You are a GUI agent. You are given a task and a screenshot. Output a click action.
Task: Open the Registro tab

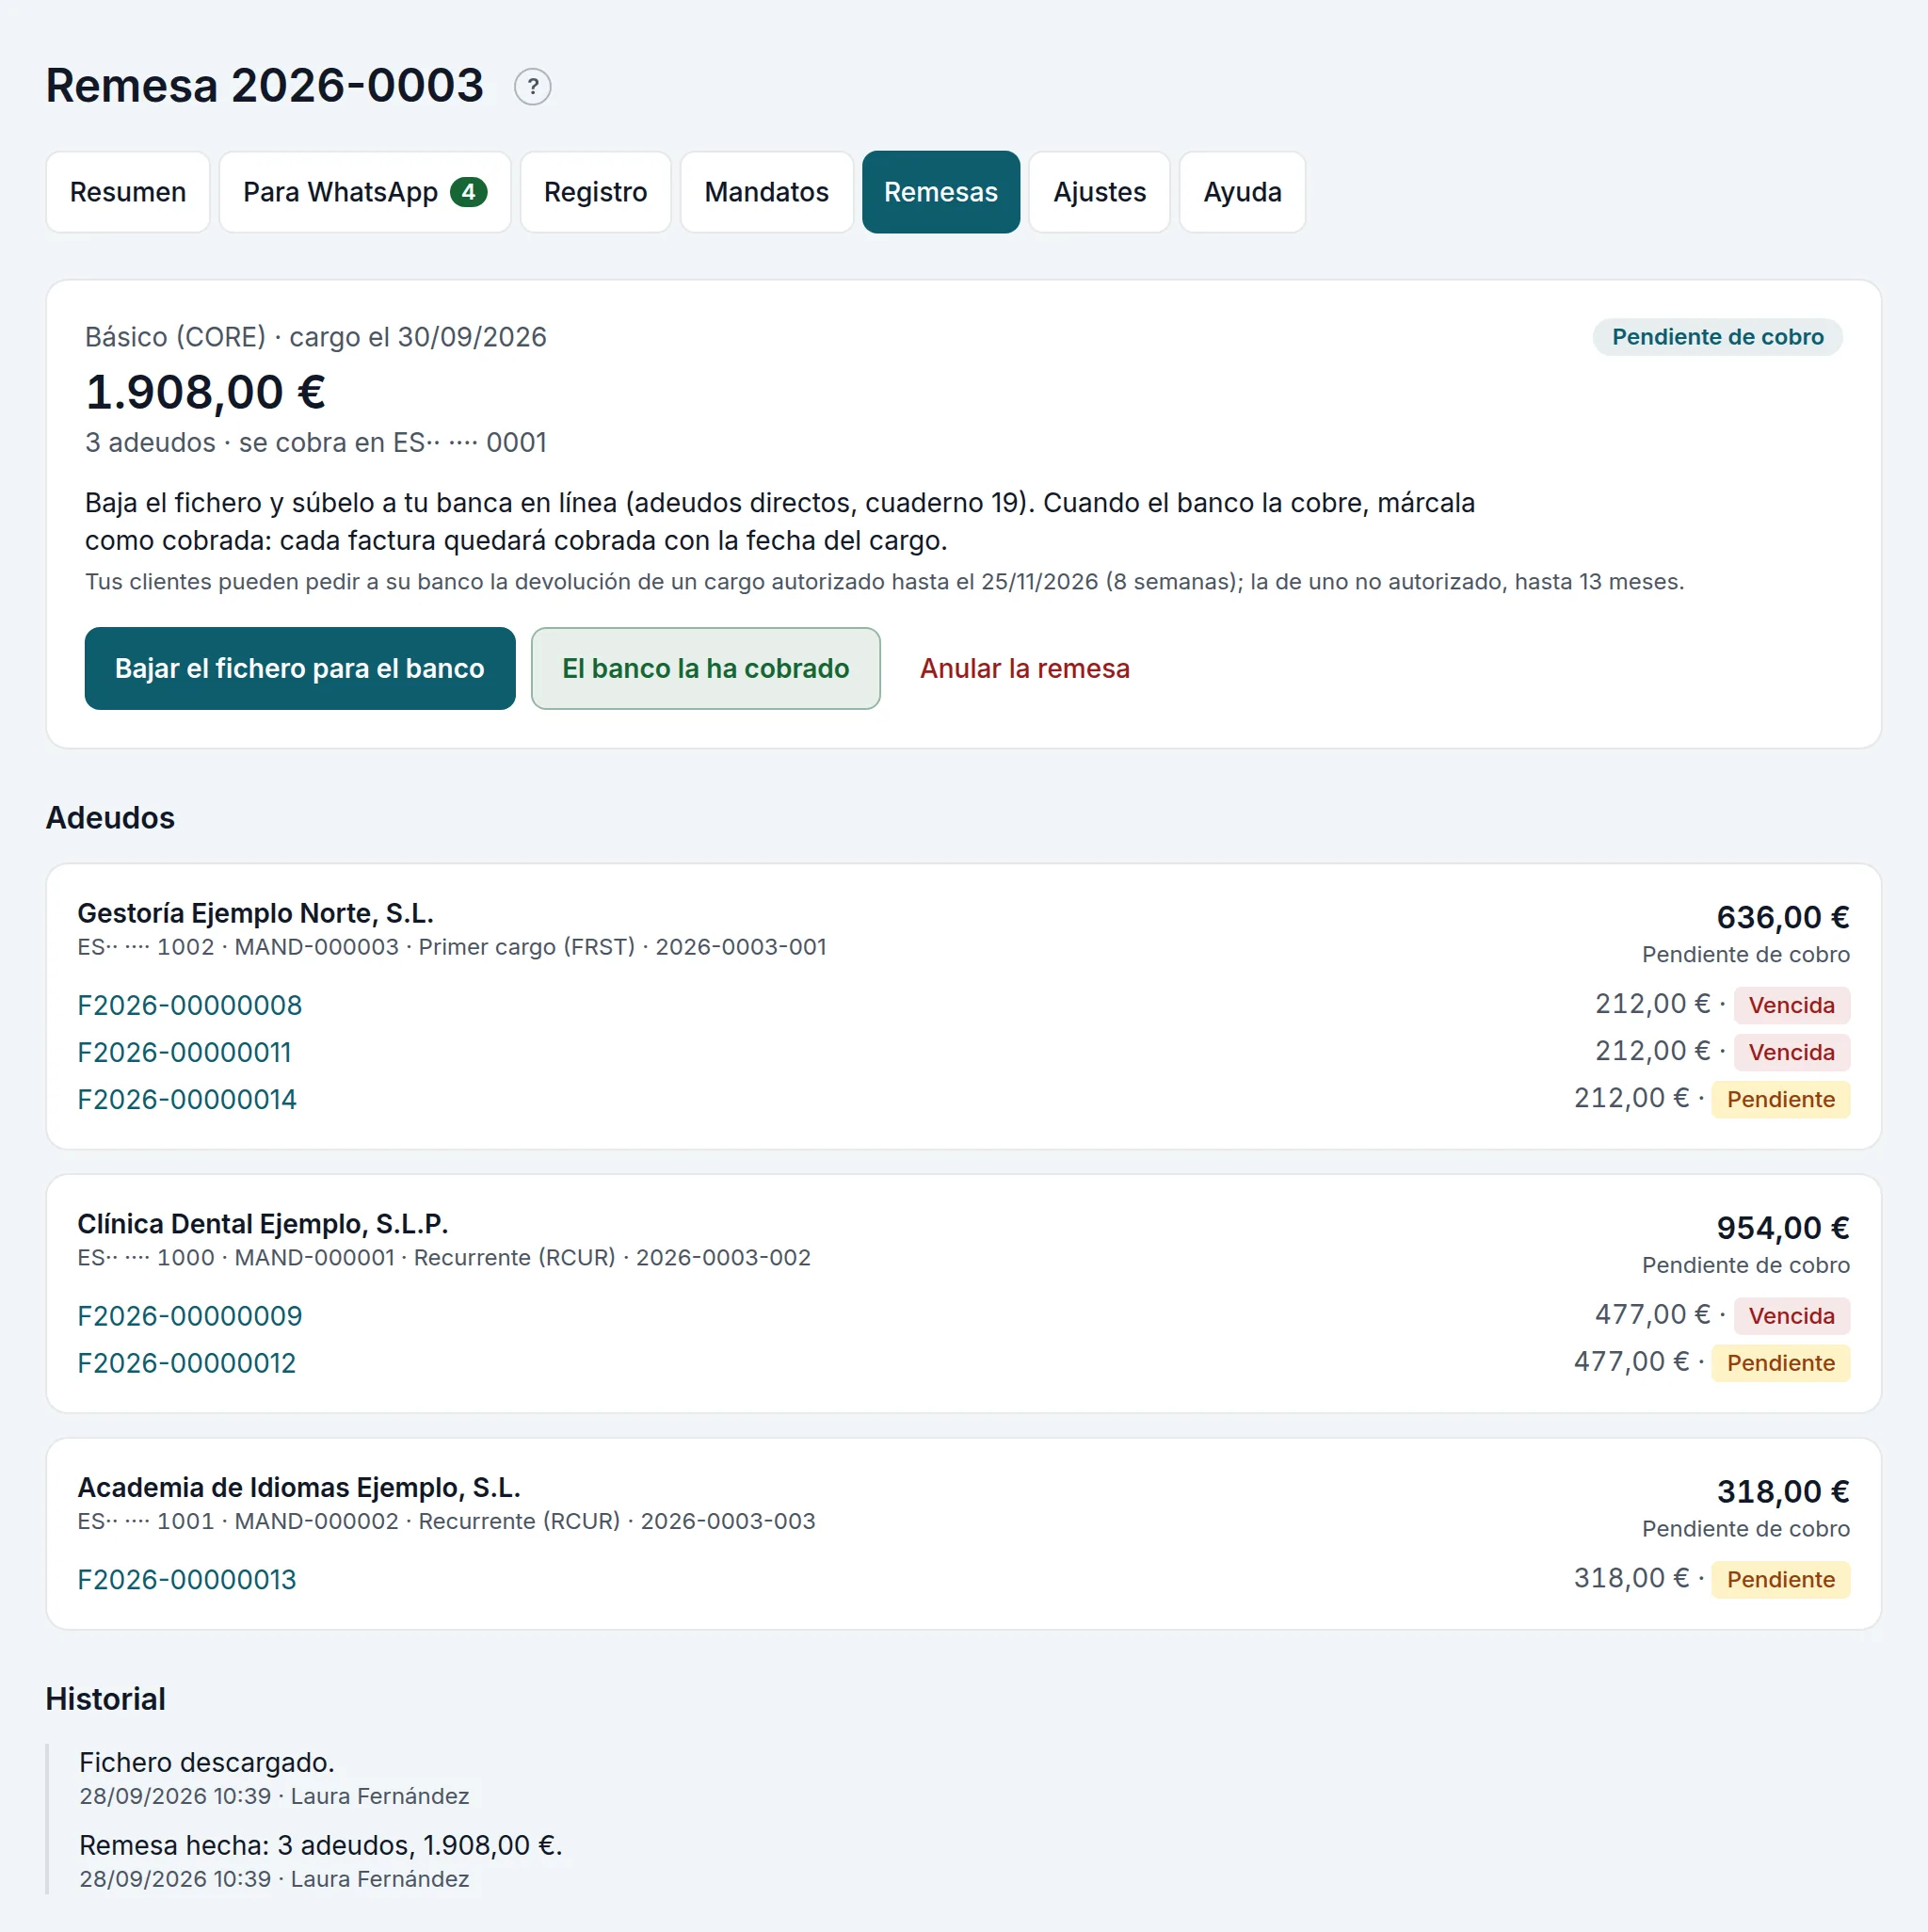pyautogui.click(x=595, y=192)
